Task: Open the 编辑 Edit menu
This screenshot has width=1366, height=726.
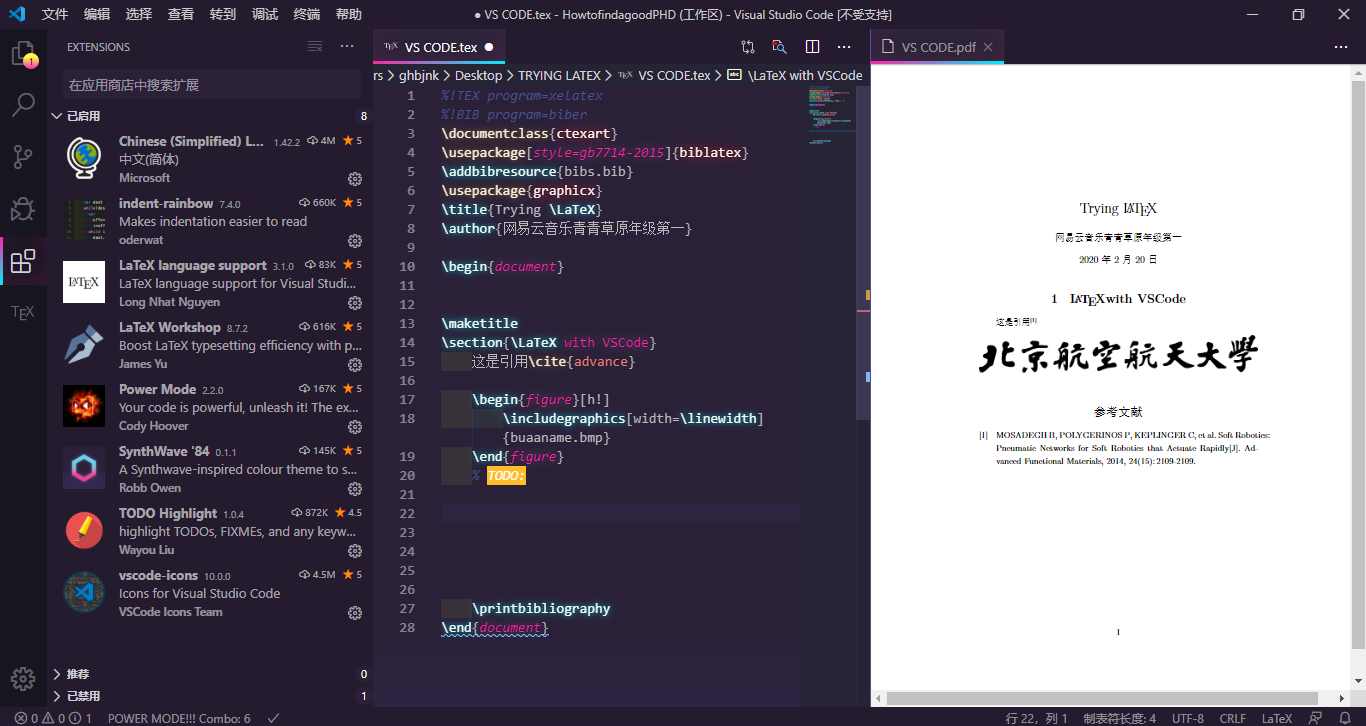Action: tap(97, 14)
